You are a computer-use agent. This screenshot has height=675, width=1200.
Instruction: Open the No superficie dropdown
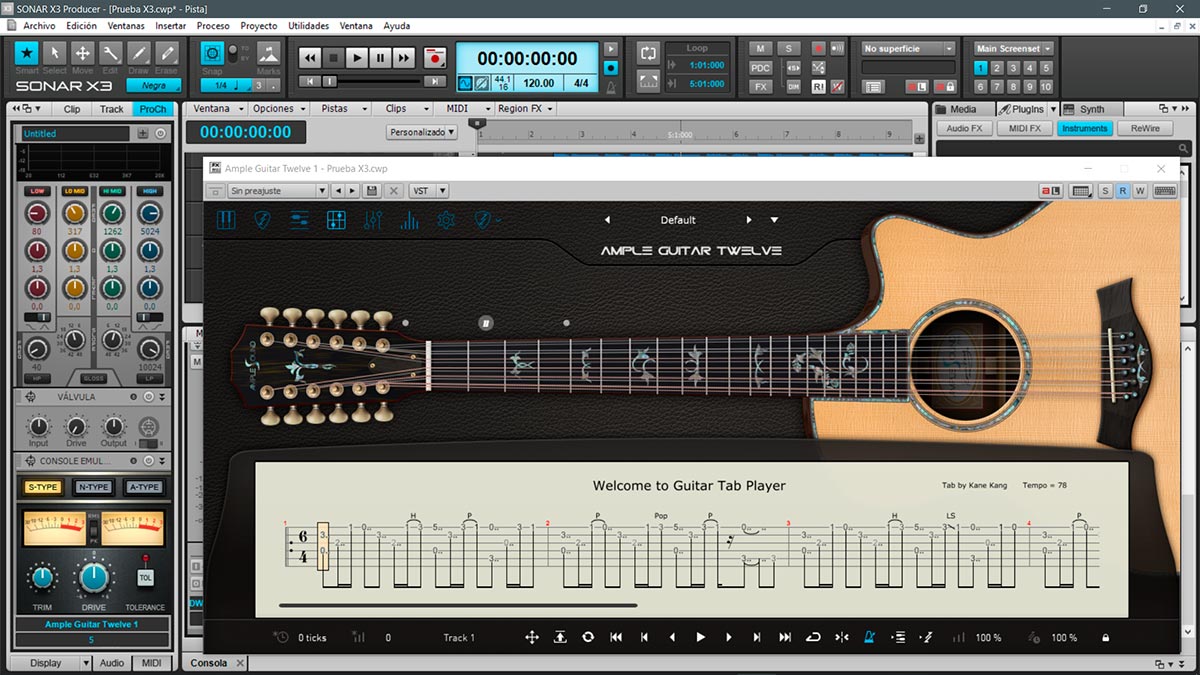coord(908,48)
